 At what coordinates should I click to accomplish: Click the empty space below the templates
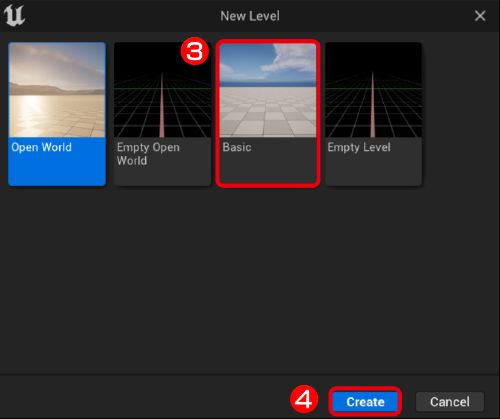pyautogui.click(x=250, y=280)
